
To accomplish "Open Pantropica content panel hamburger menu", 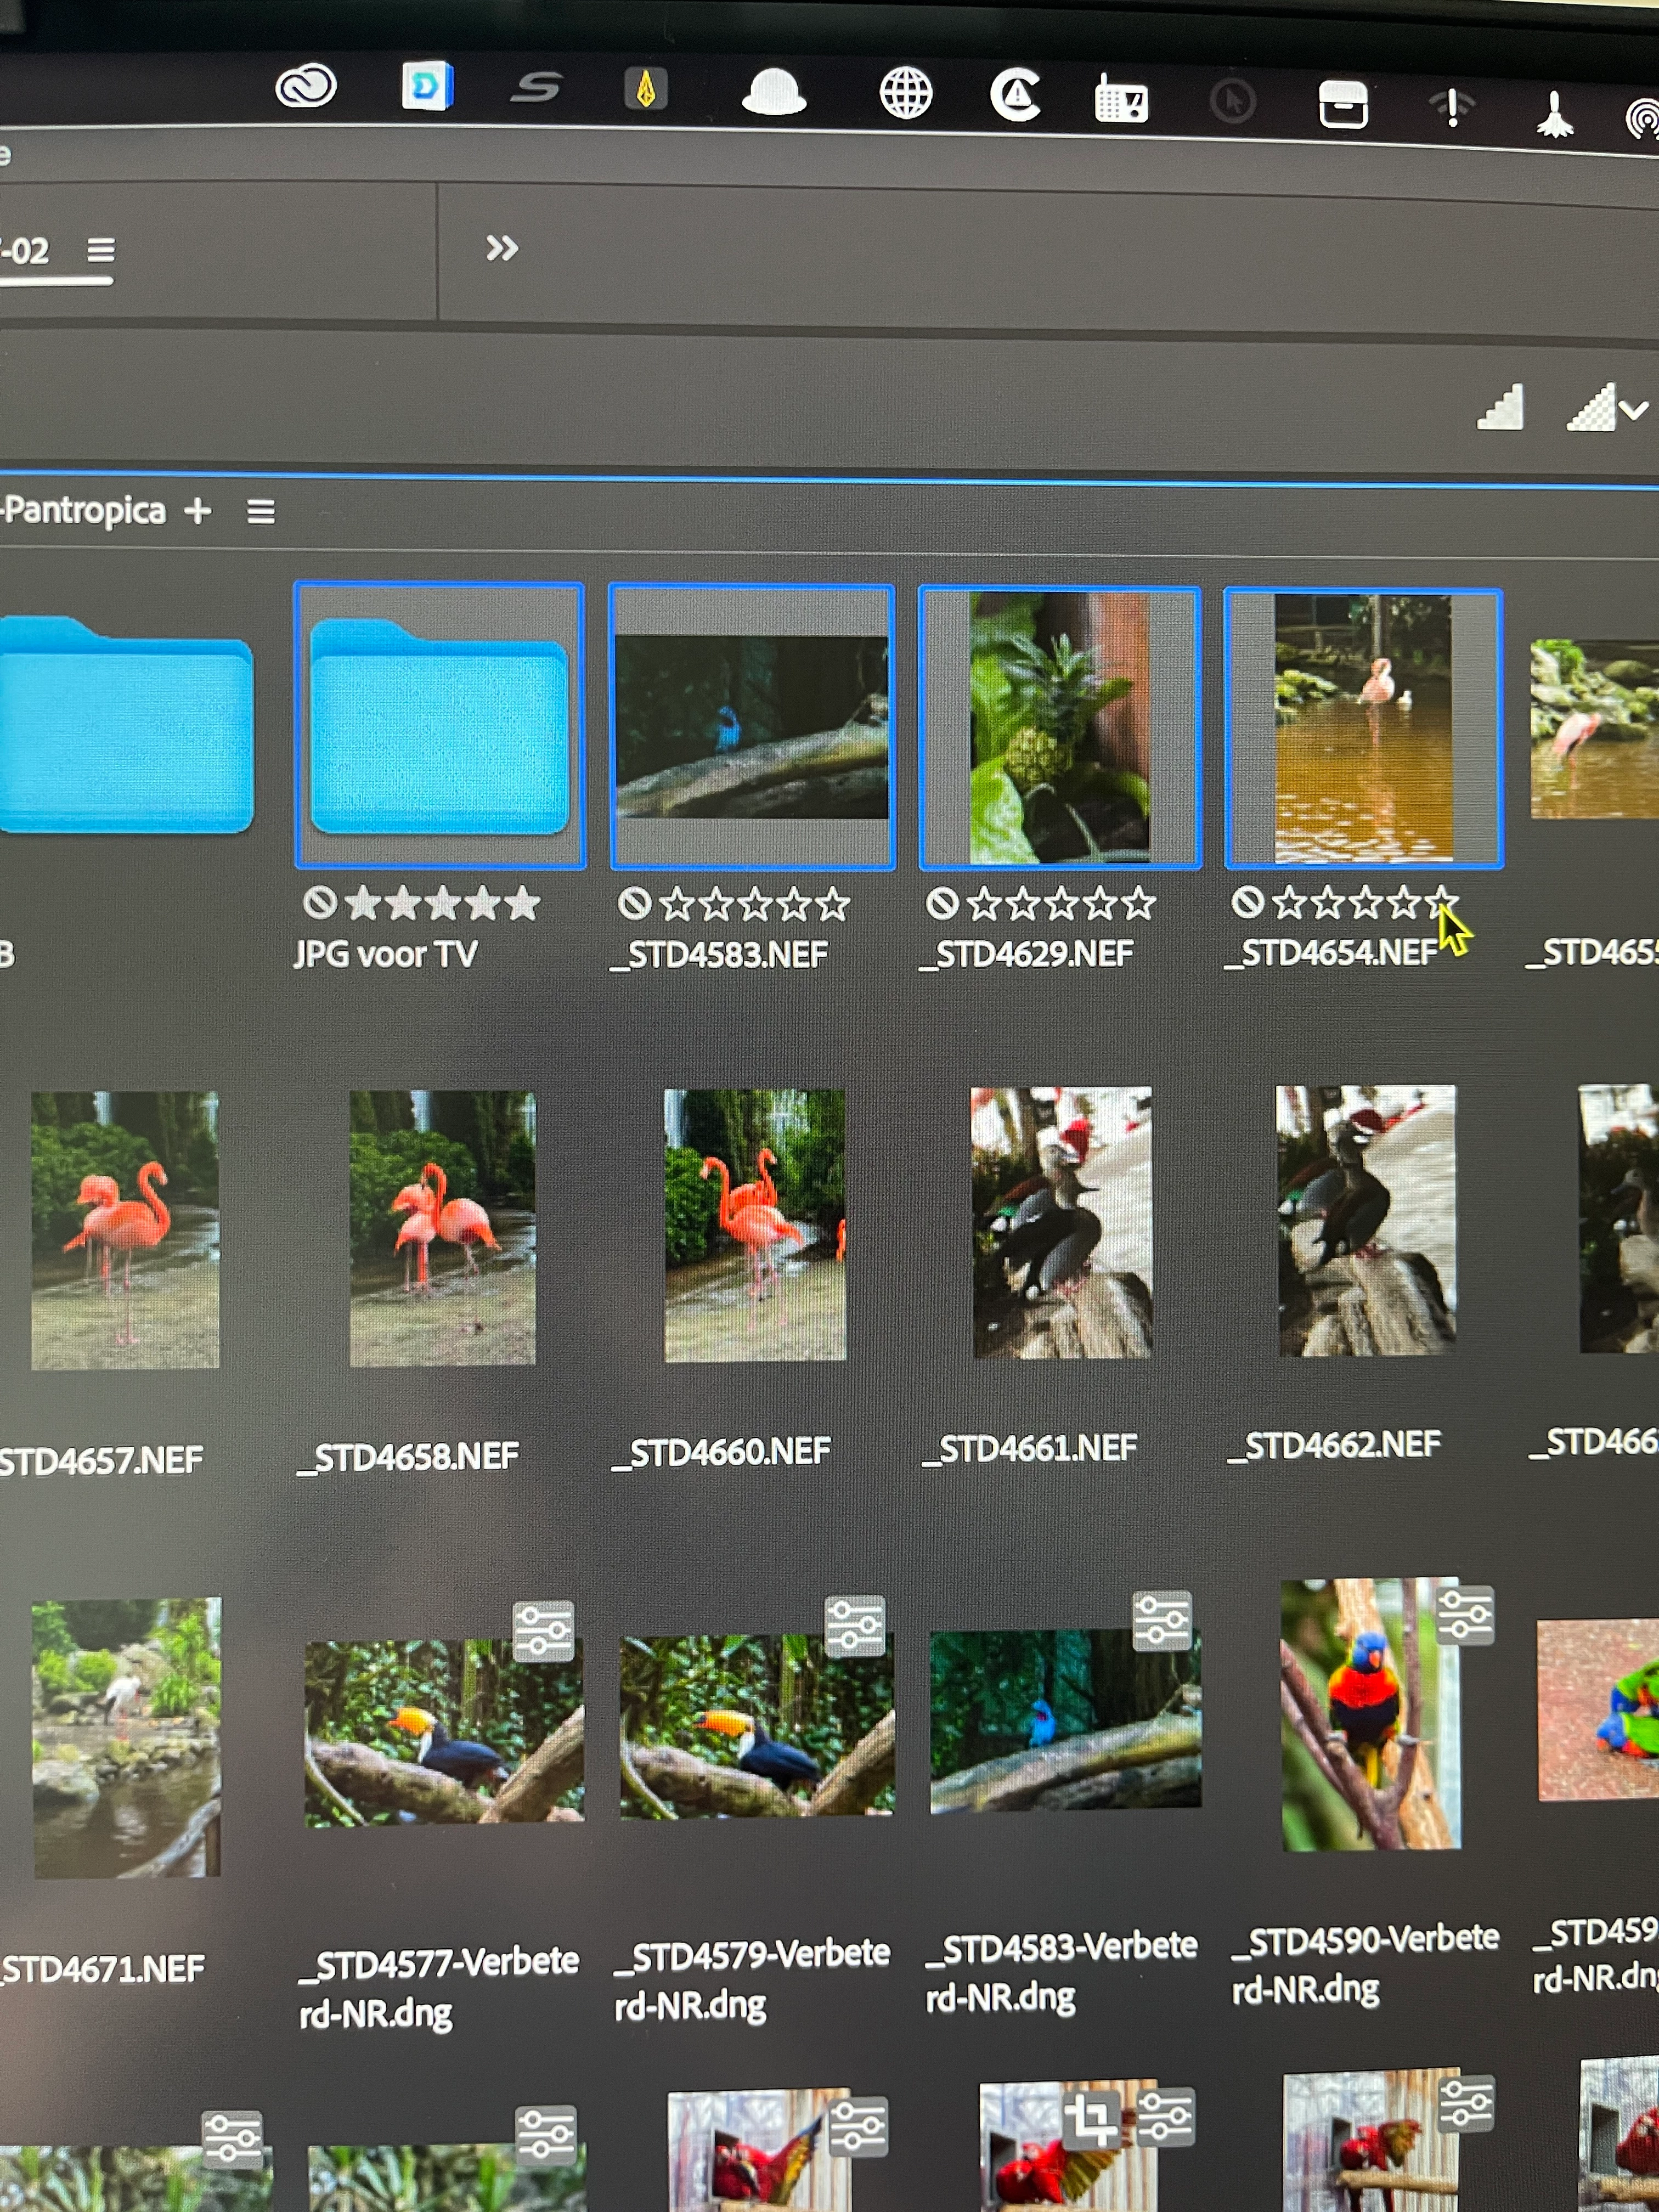I will [261, 512].
